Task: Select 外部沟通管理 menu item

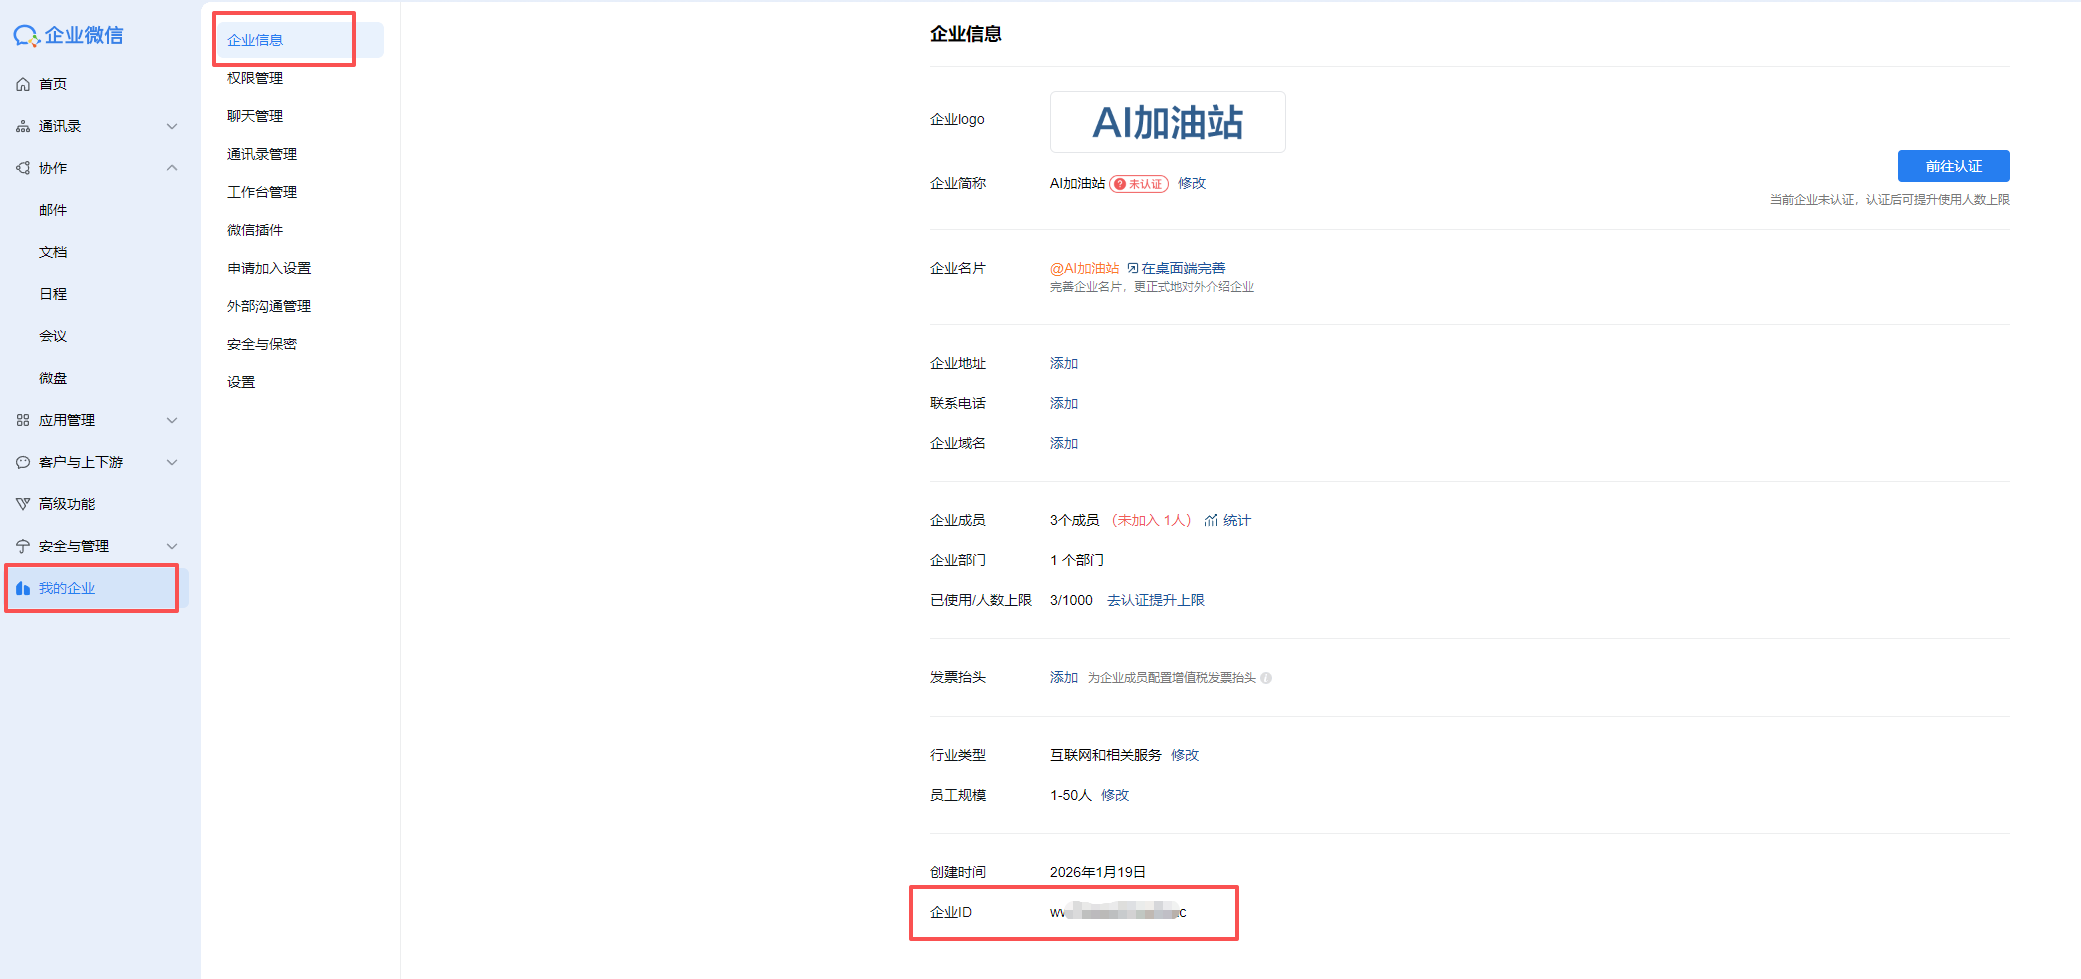Action: (x=269, y=306)
